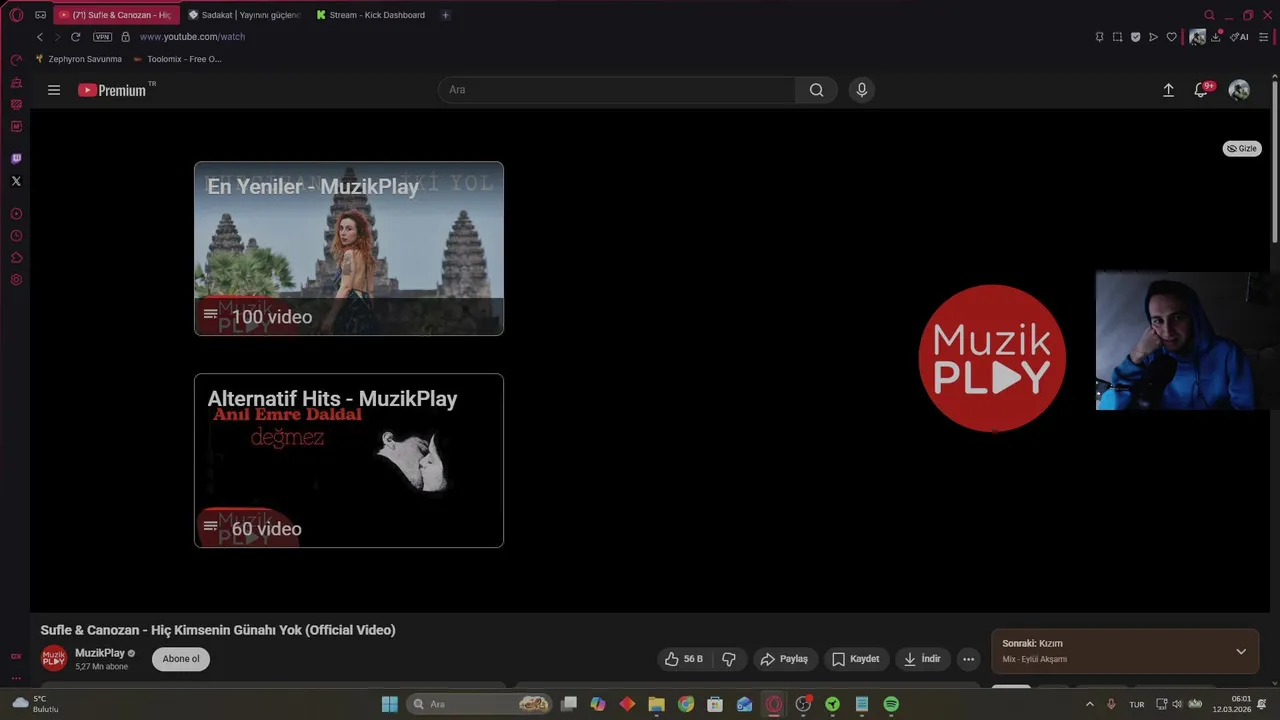Take a snapshot with the crop icon
Viewport: 1280px width, 720px height.
click(1117, 37)
